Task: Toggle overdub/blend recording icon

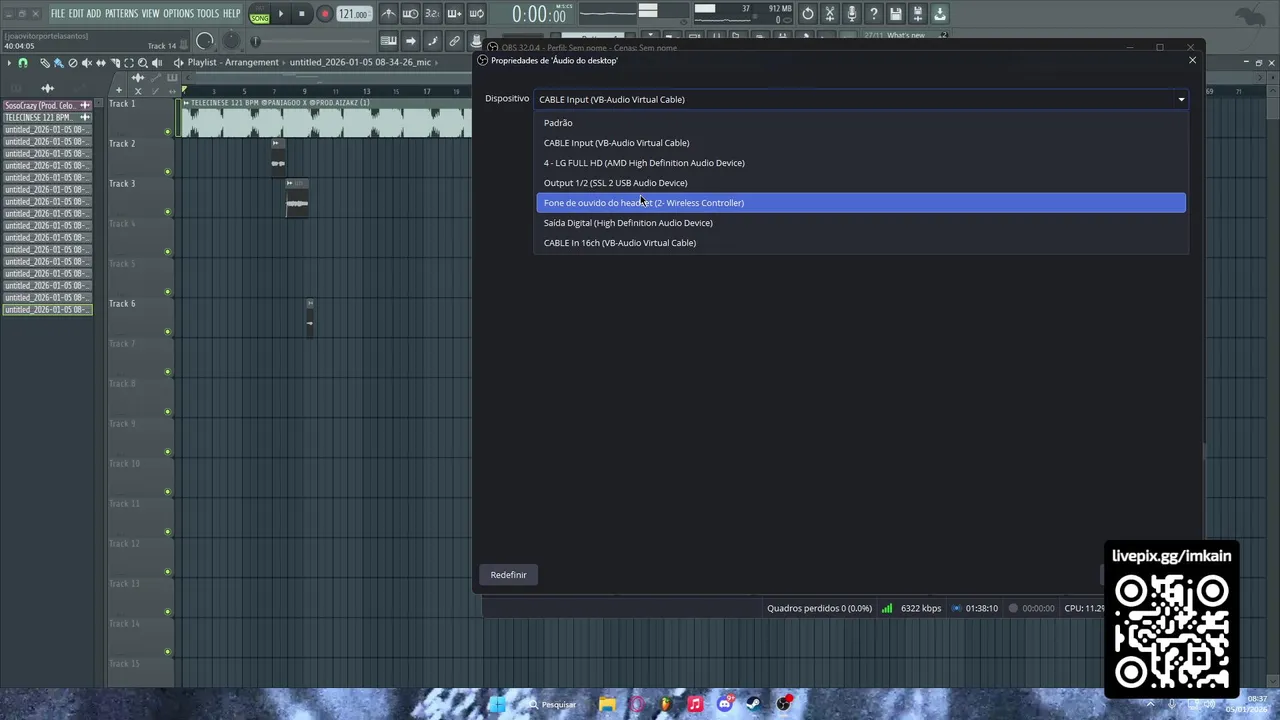Action: [x=454, y=14]
